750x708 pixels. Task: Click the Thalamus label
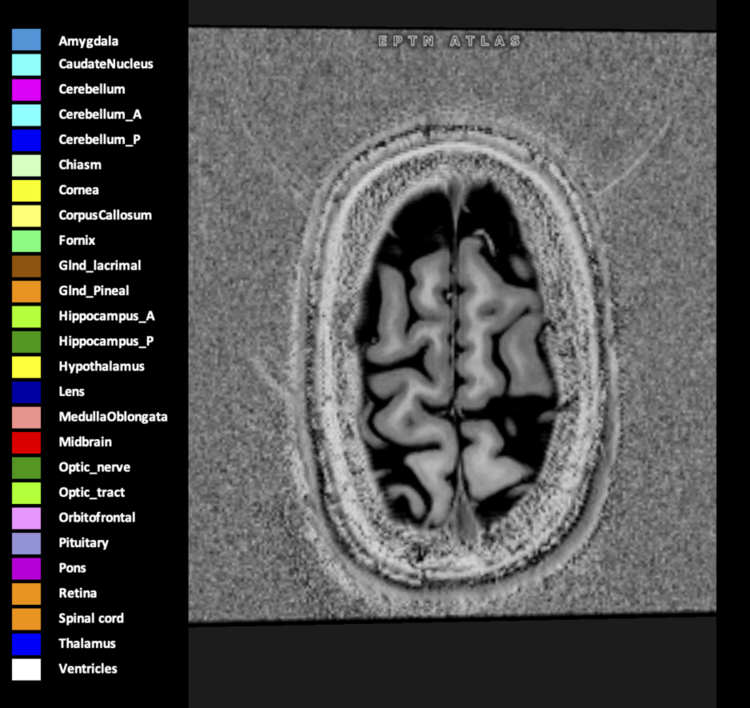[87, 644]
